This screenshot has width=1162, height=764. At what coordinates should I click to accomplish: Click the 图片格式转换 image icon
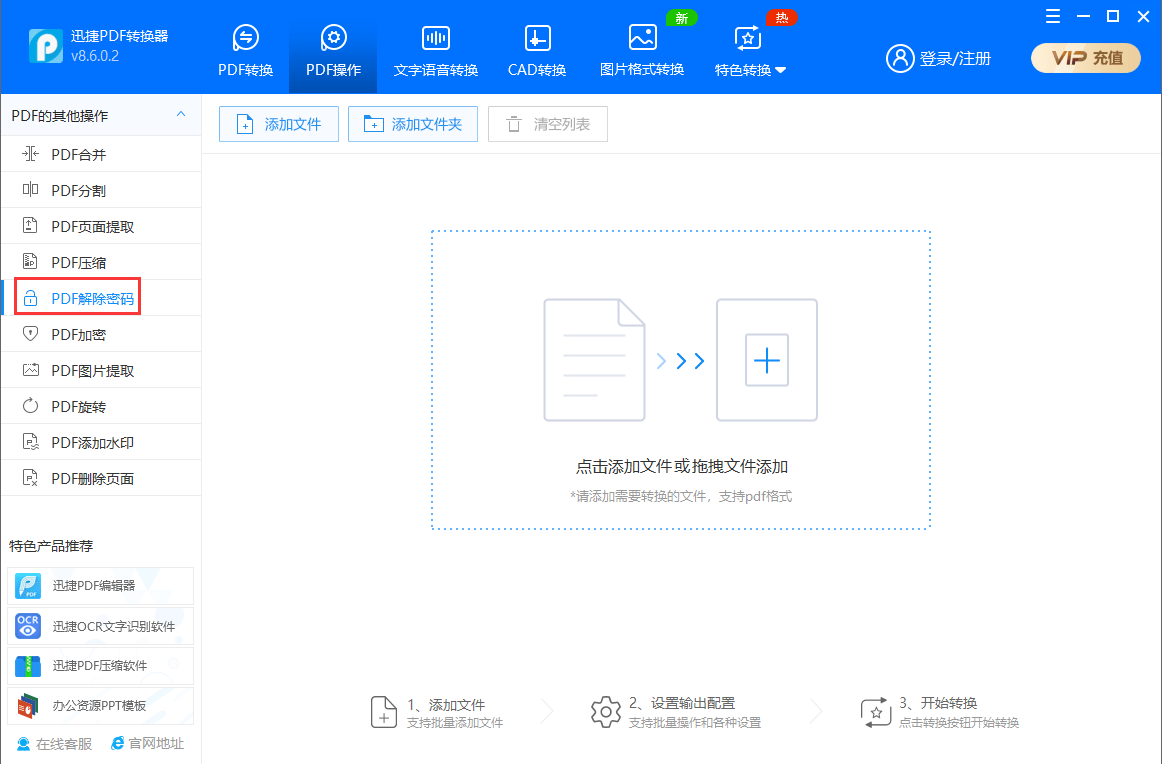642,39
